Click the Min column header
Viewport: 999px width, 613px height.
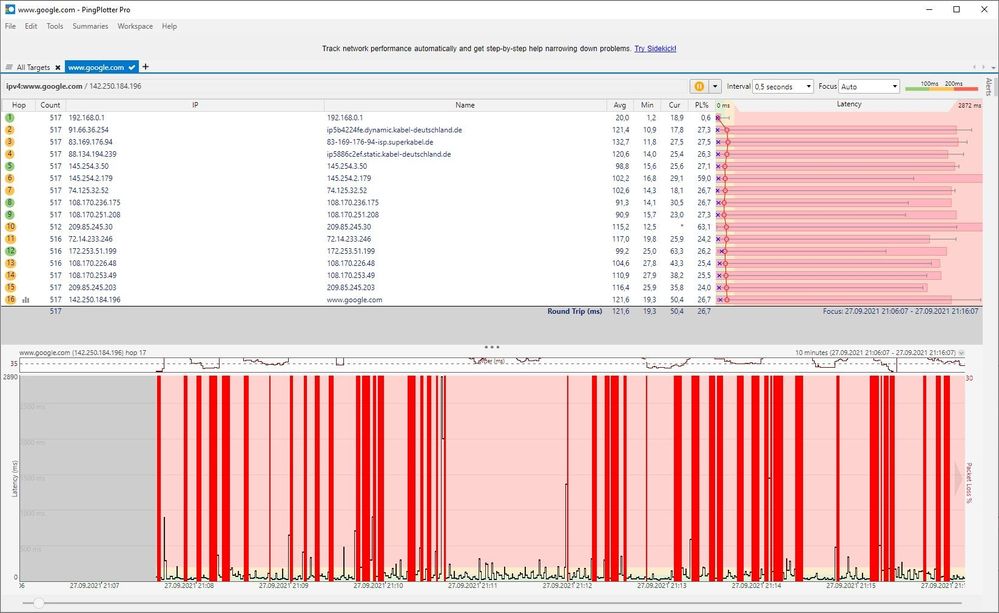click(647, 105)
